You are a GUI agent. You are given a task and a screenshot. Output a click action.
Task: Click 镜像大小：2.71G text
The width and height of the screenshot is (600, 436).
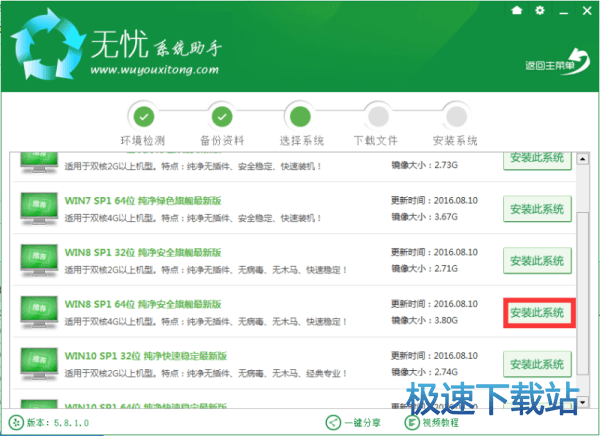click(424, 268)
